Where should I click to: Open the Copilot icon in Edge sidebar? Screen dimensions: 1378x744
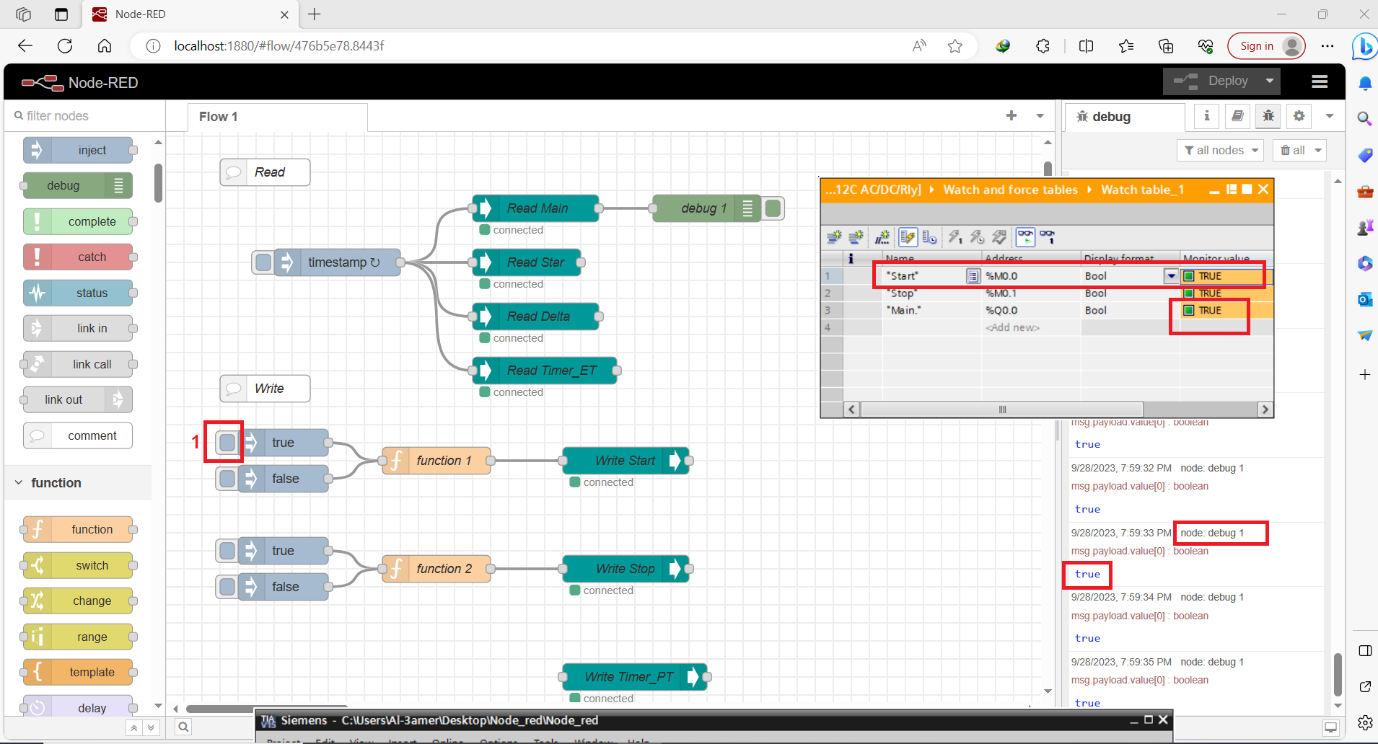pos(1364,46)
